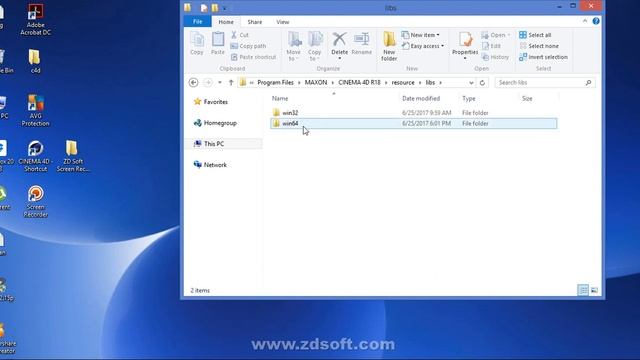Open the File tab
The image size is (640, 360).
point(198,22)
